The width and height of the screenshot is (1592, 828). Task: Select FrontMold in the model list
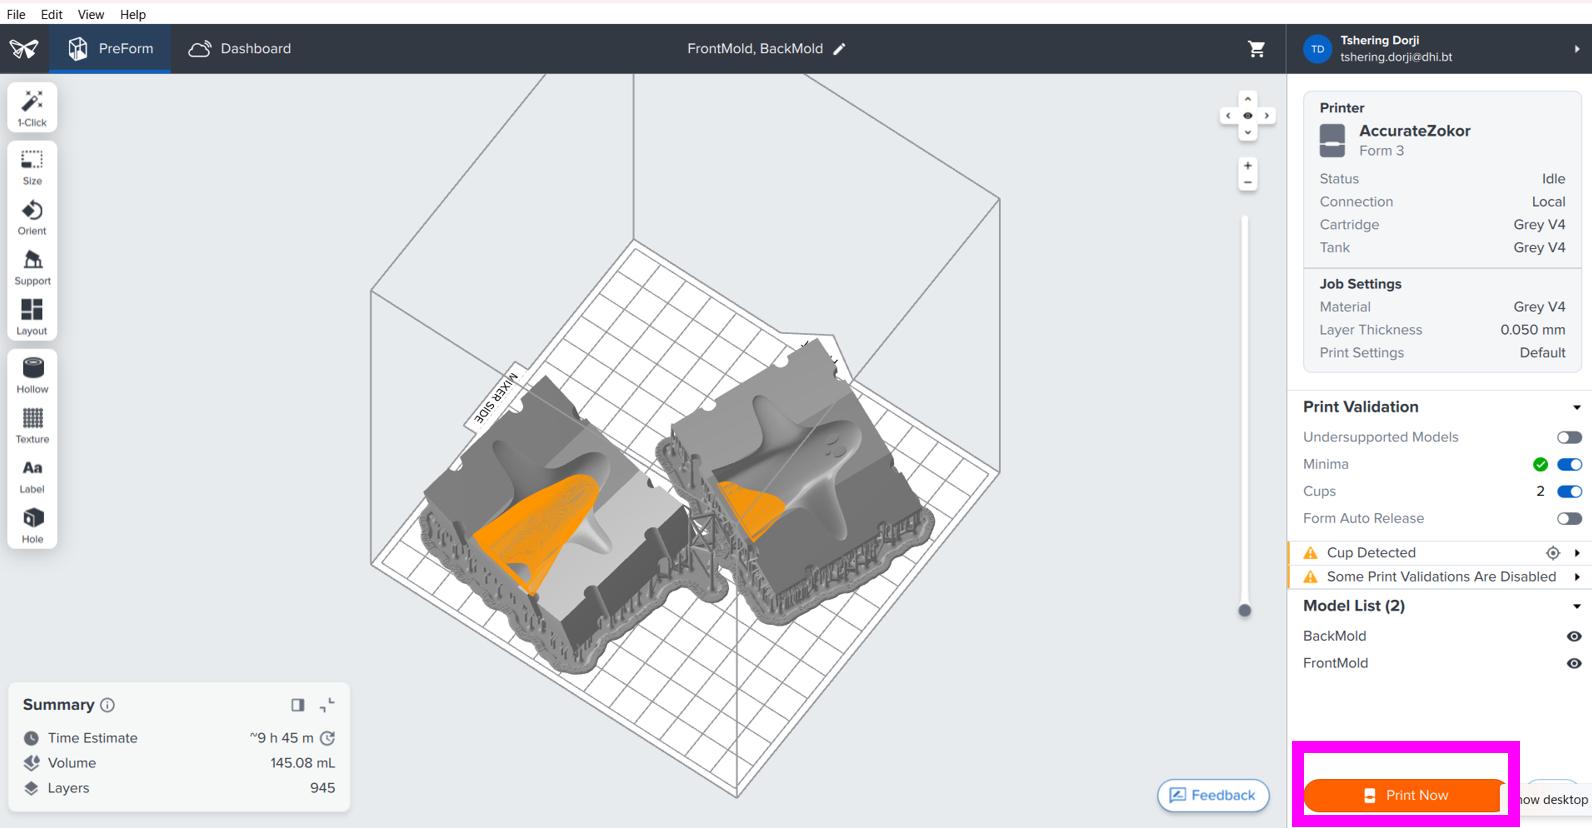point(1335,663)
